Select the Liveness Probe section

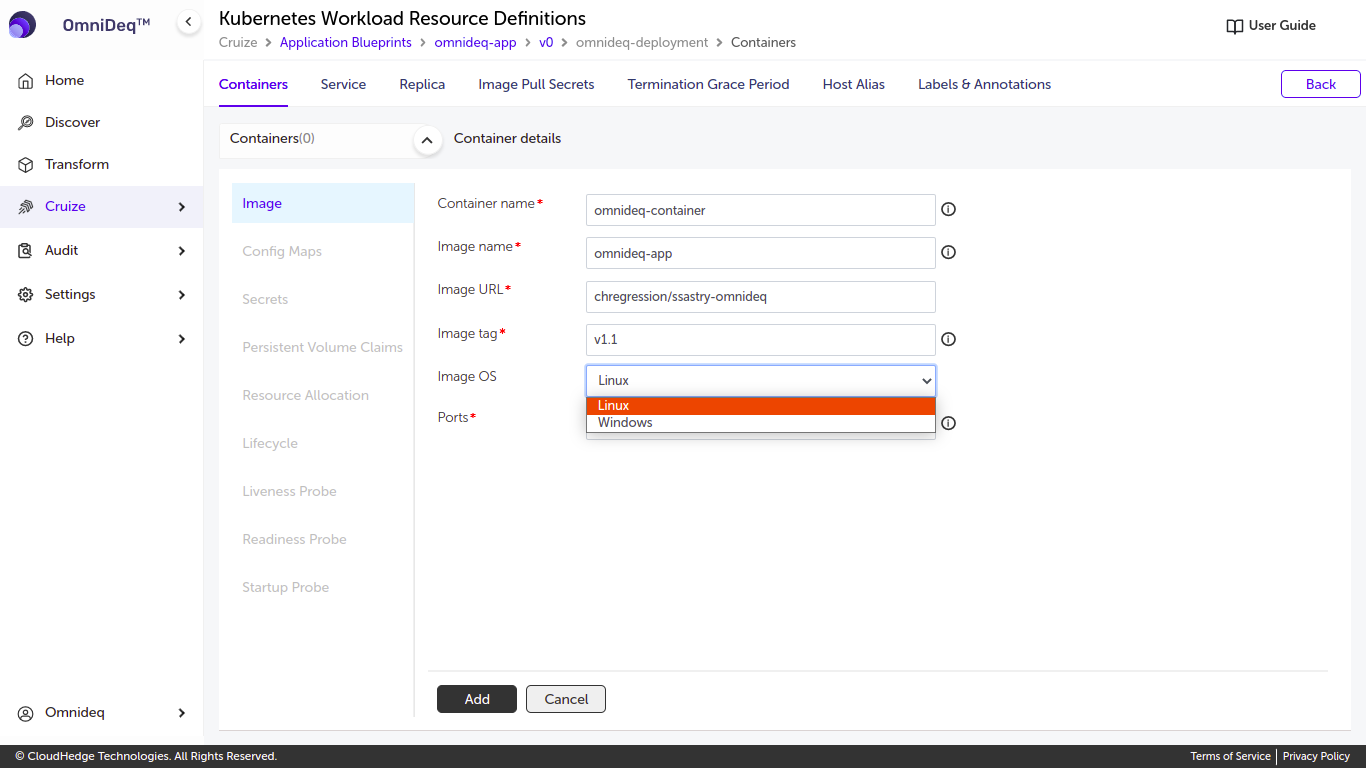pos(323,491)
